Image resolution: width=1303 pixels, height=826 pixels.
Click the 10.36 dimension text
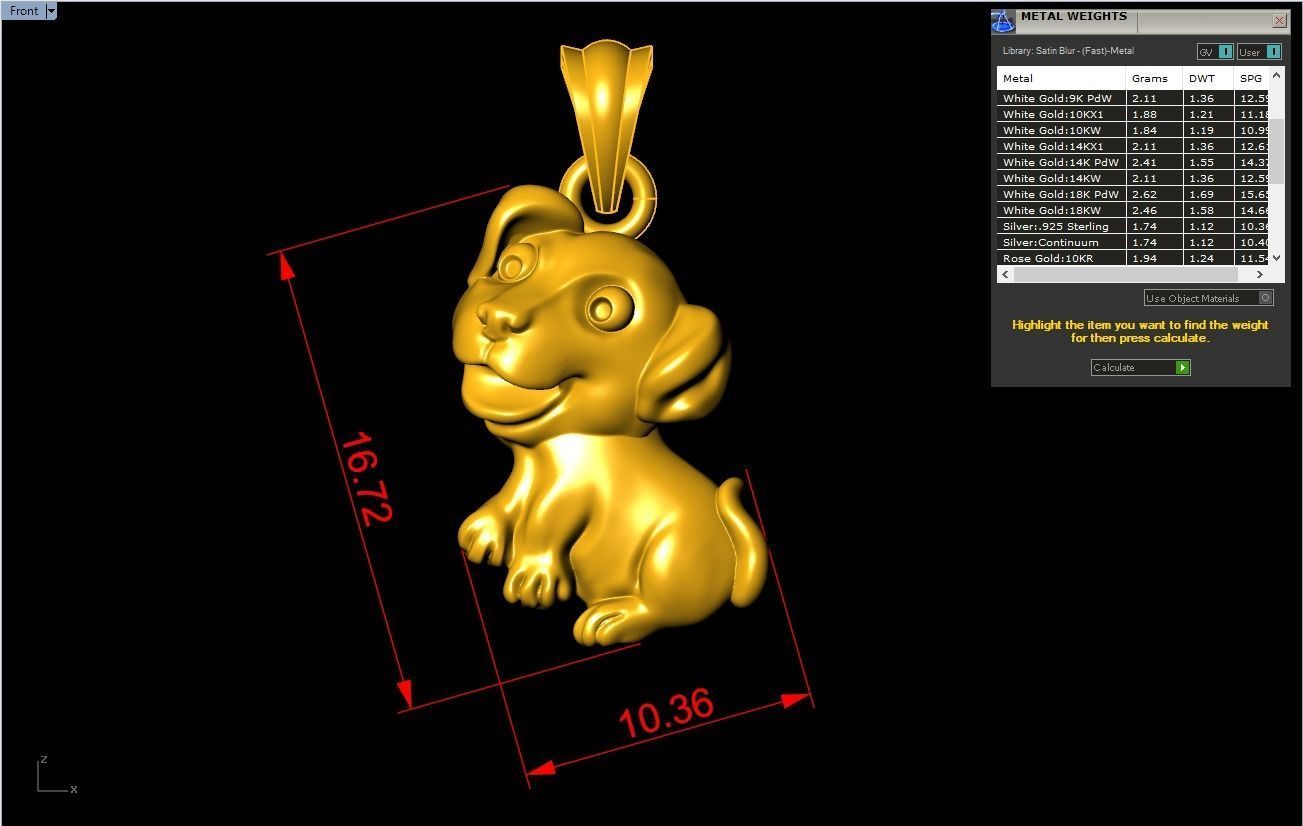pyautogui.click(x=666, y=713)
